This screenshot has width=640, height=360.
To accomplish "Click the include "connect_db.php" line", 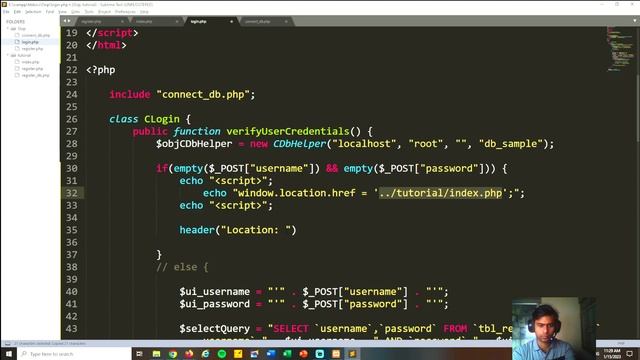I will tap(182, 94).
